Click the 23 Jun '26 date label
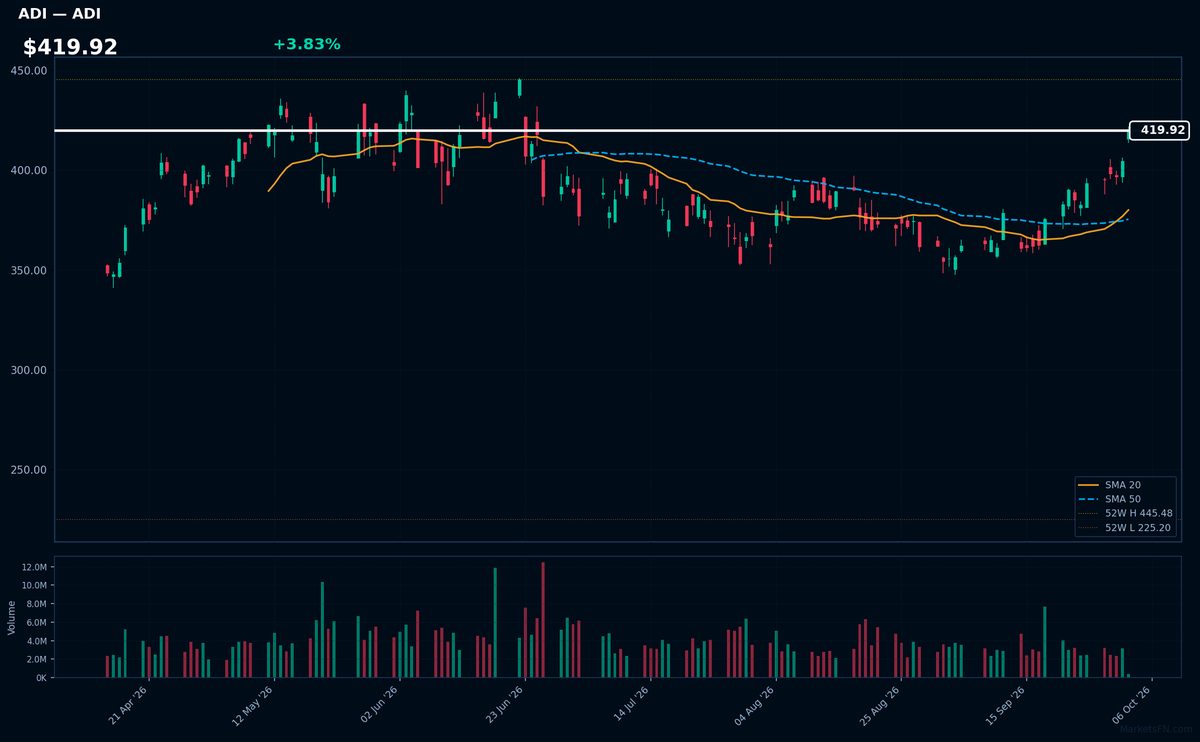 coord(505,704)
